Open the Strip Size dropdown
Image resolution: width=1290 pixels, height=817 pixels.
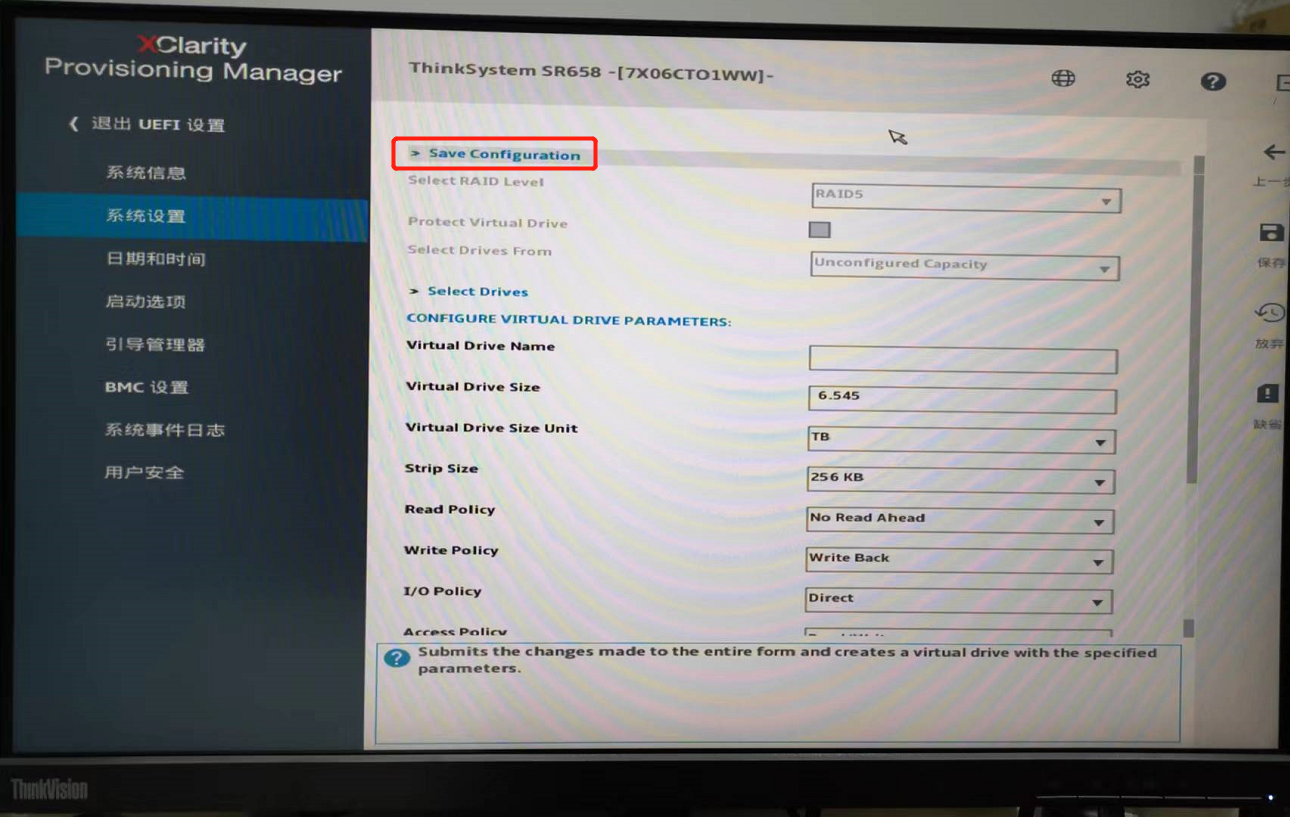[x=961, y=480]
